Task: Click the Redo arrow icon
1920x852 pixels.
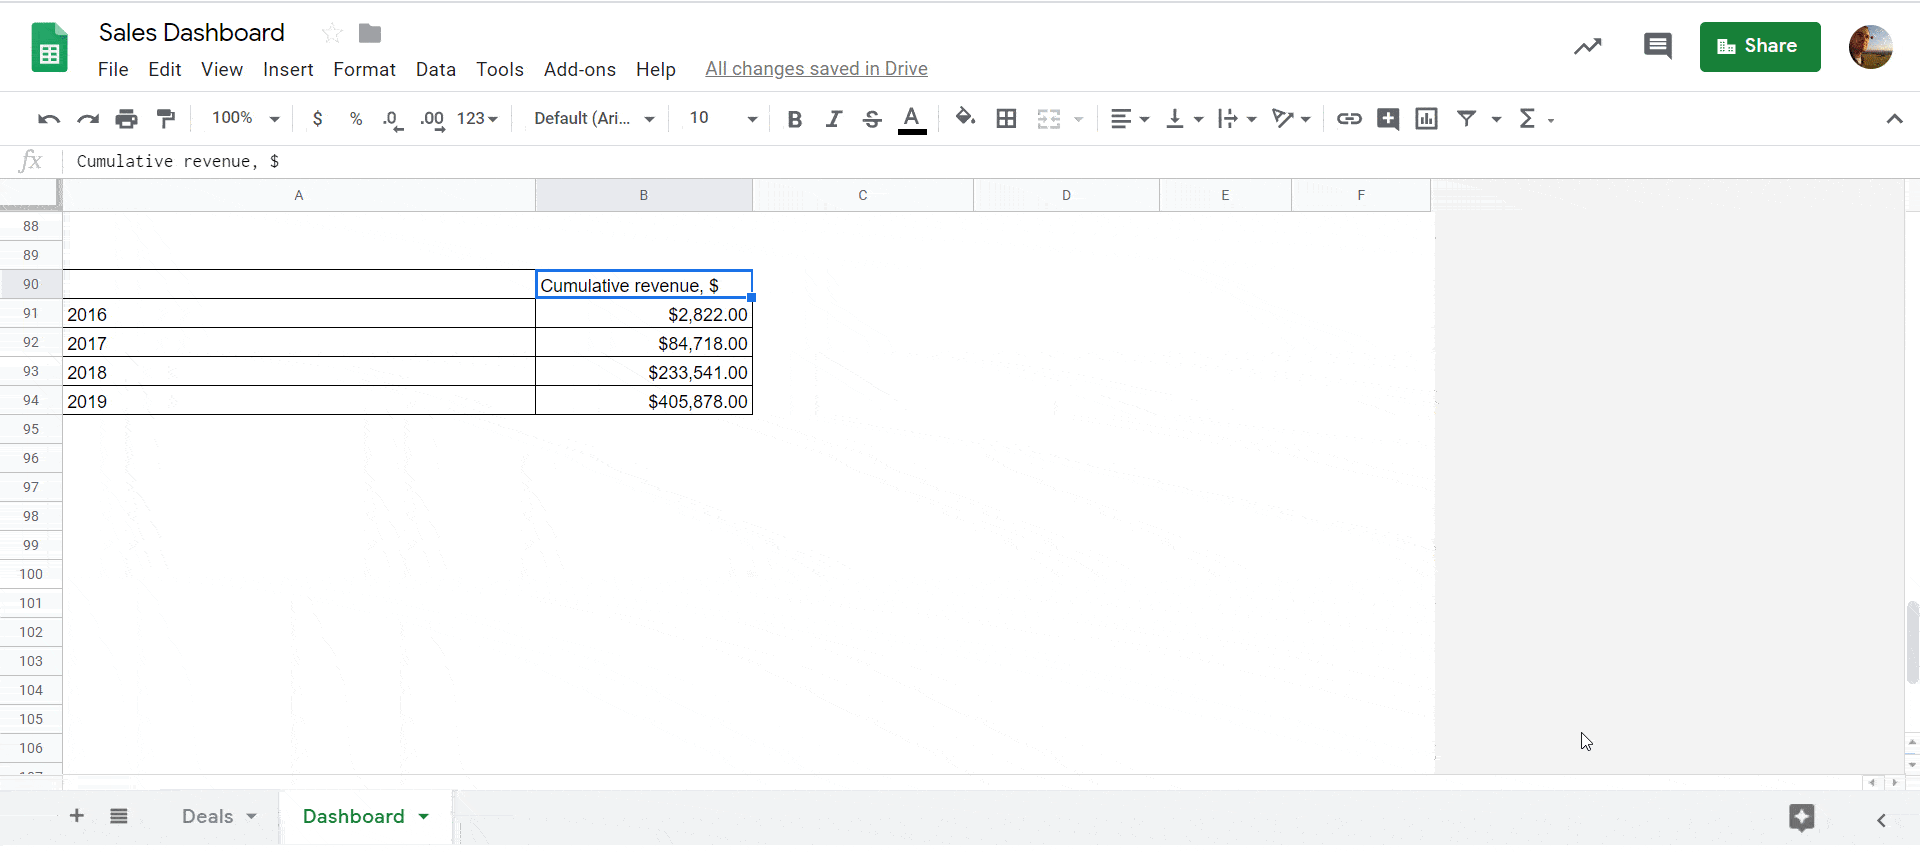Action: [x=88, y=119]
